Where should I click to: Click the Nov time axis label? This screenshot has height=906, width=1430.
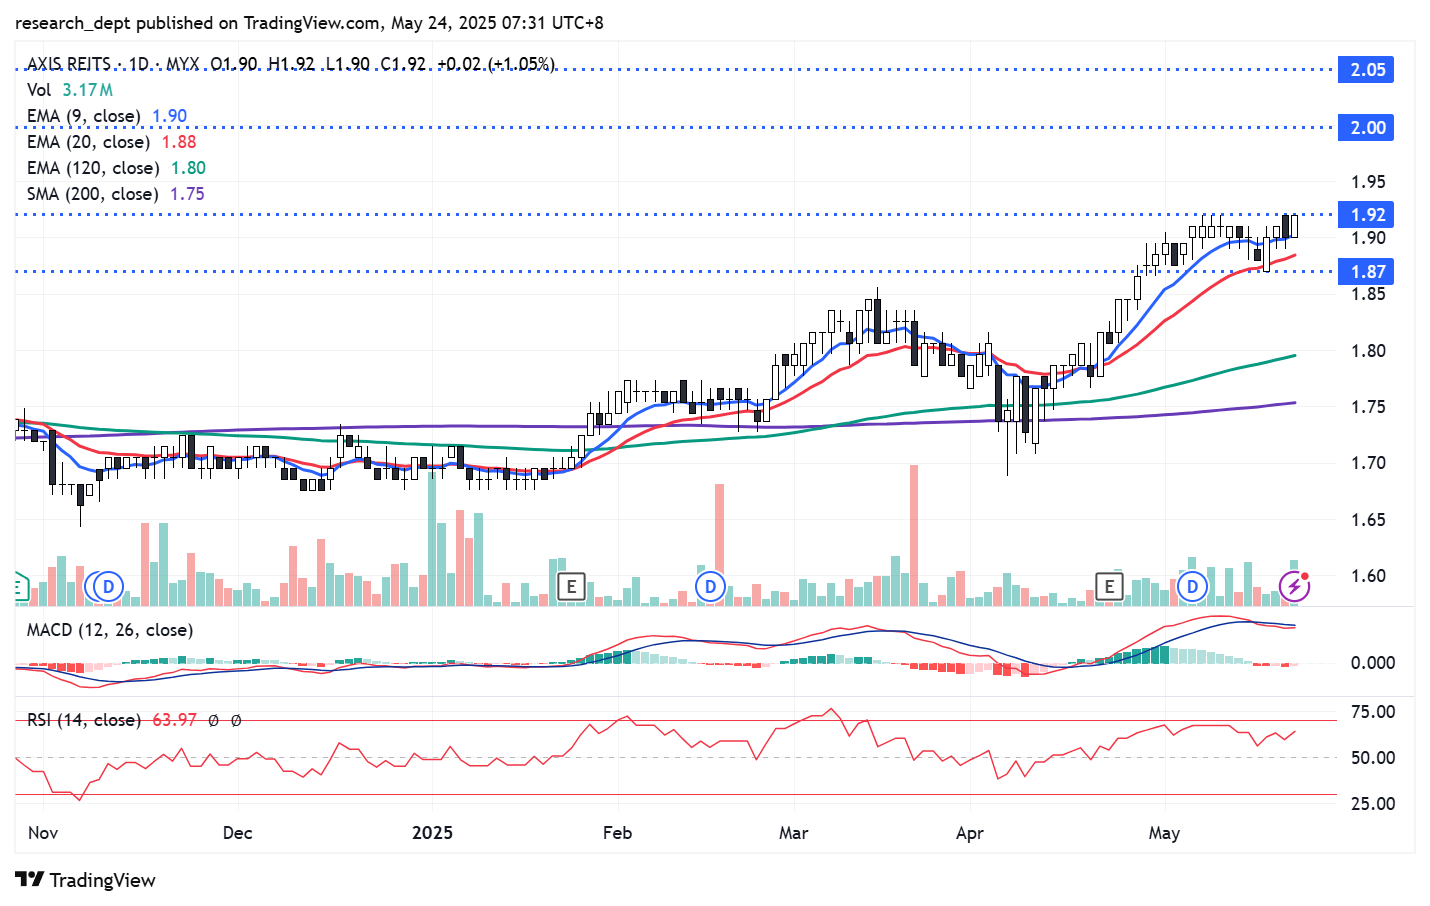coord(43,833)
